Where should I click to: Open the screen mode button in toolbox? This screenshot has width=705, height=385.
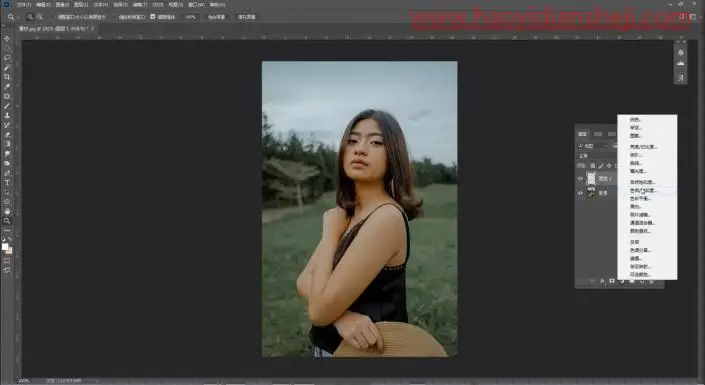[7, 270]
